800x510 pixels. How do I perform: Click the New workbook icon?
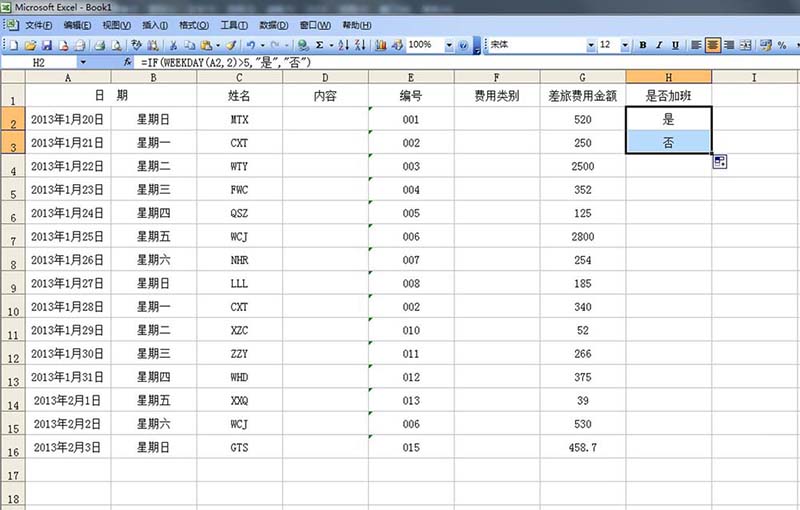pyautogui.click(x=14, y=45)
